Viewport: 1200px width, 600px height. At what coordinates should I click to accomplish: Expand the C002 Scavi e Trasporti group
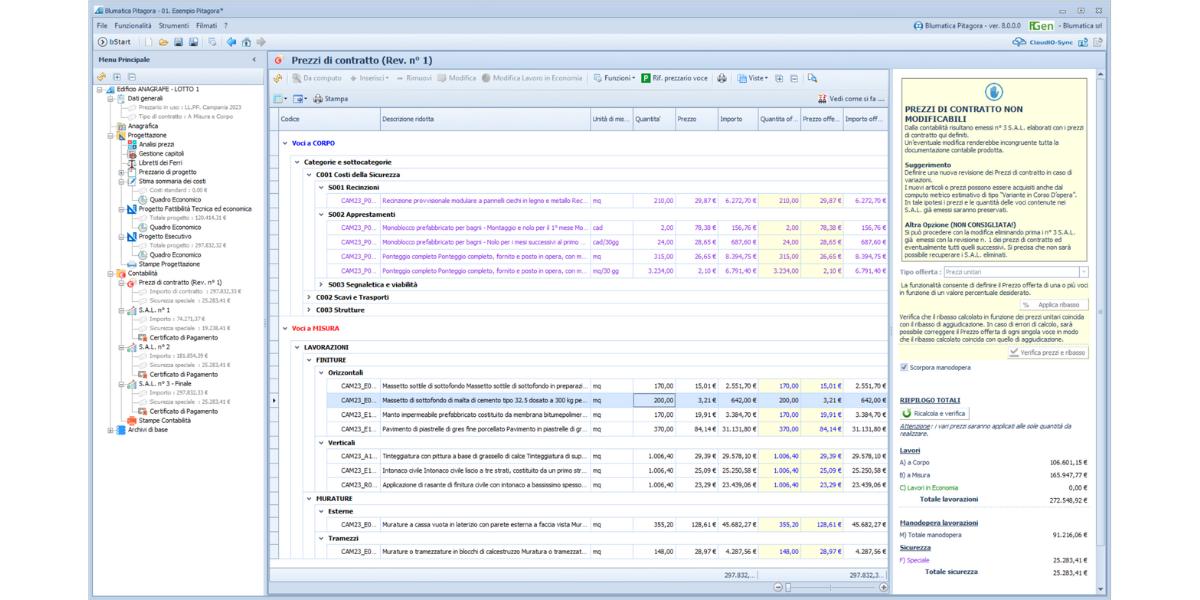coord(309,297)
